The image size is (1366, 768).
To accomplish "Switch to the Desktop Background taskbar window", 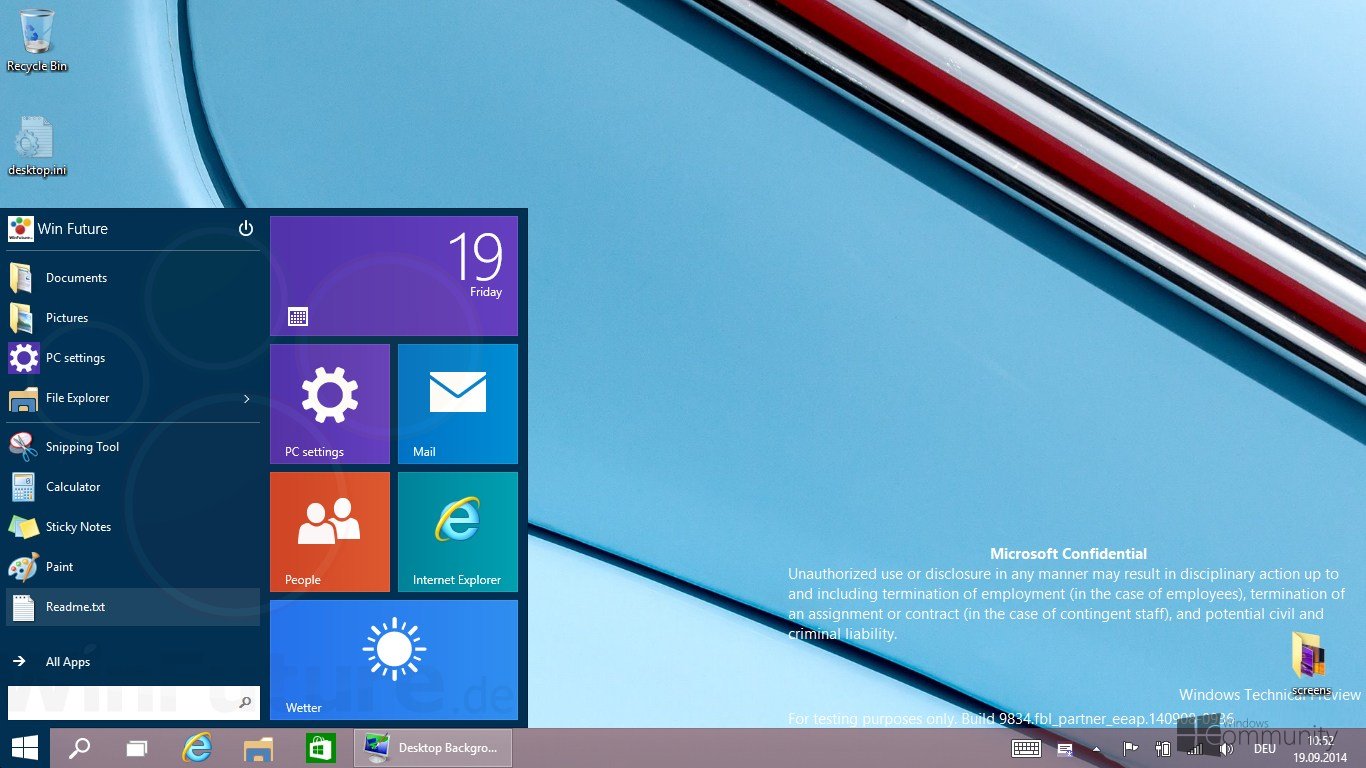I will click(432, 747).
